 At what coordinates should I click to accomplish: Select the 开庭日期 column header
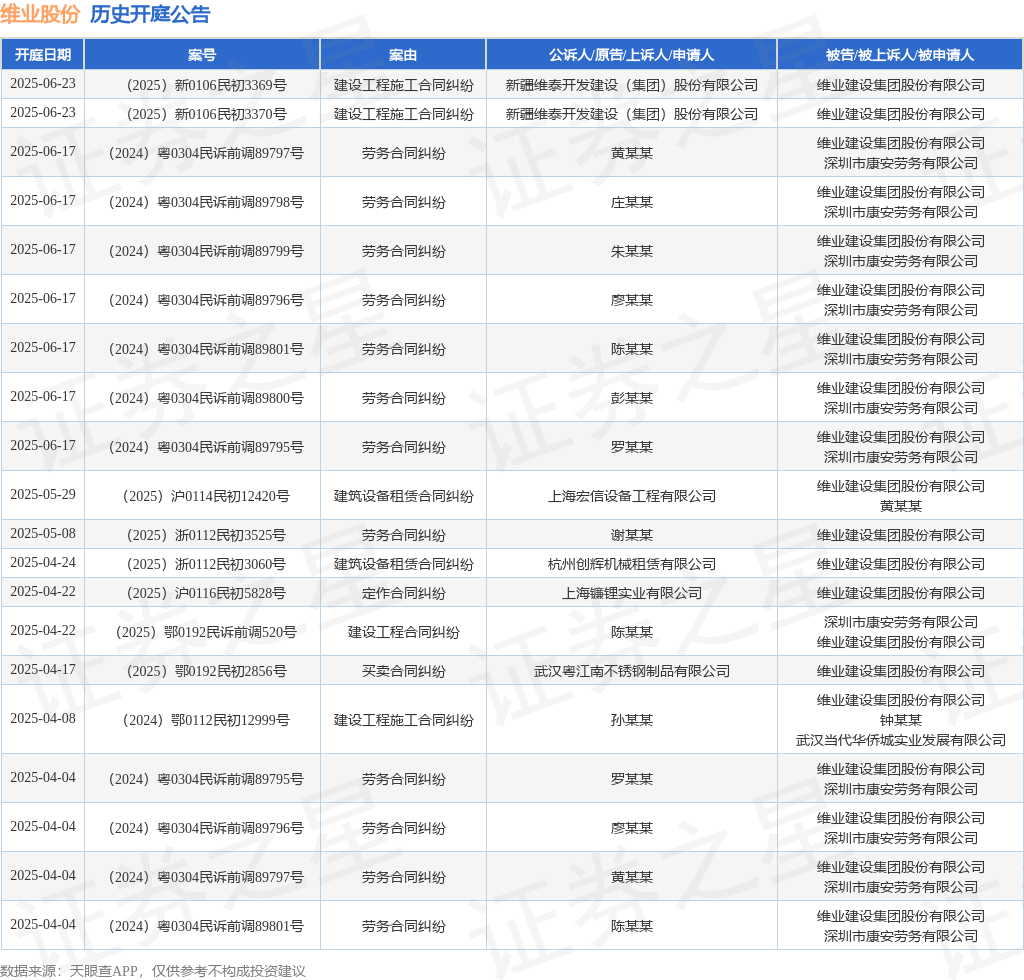click(x=43, y=55)
